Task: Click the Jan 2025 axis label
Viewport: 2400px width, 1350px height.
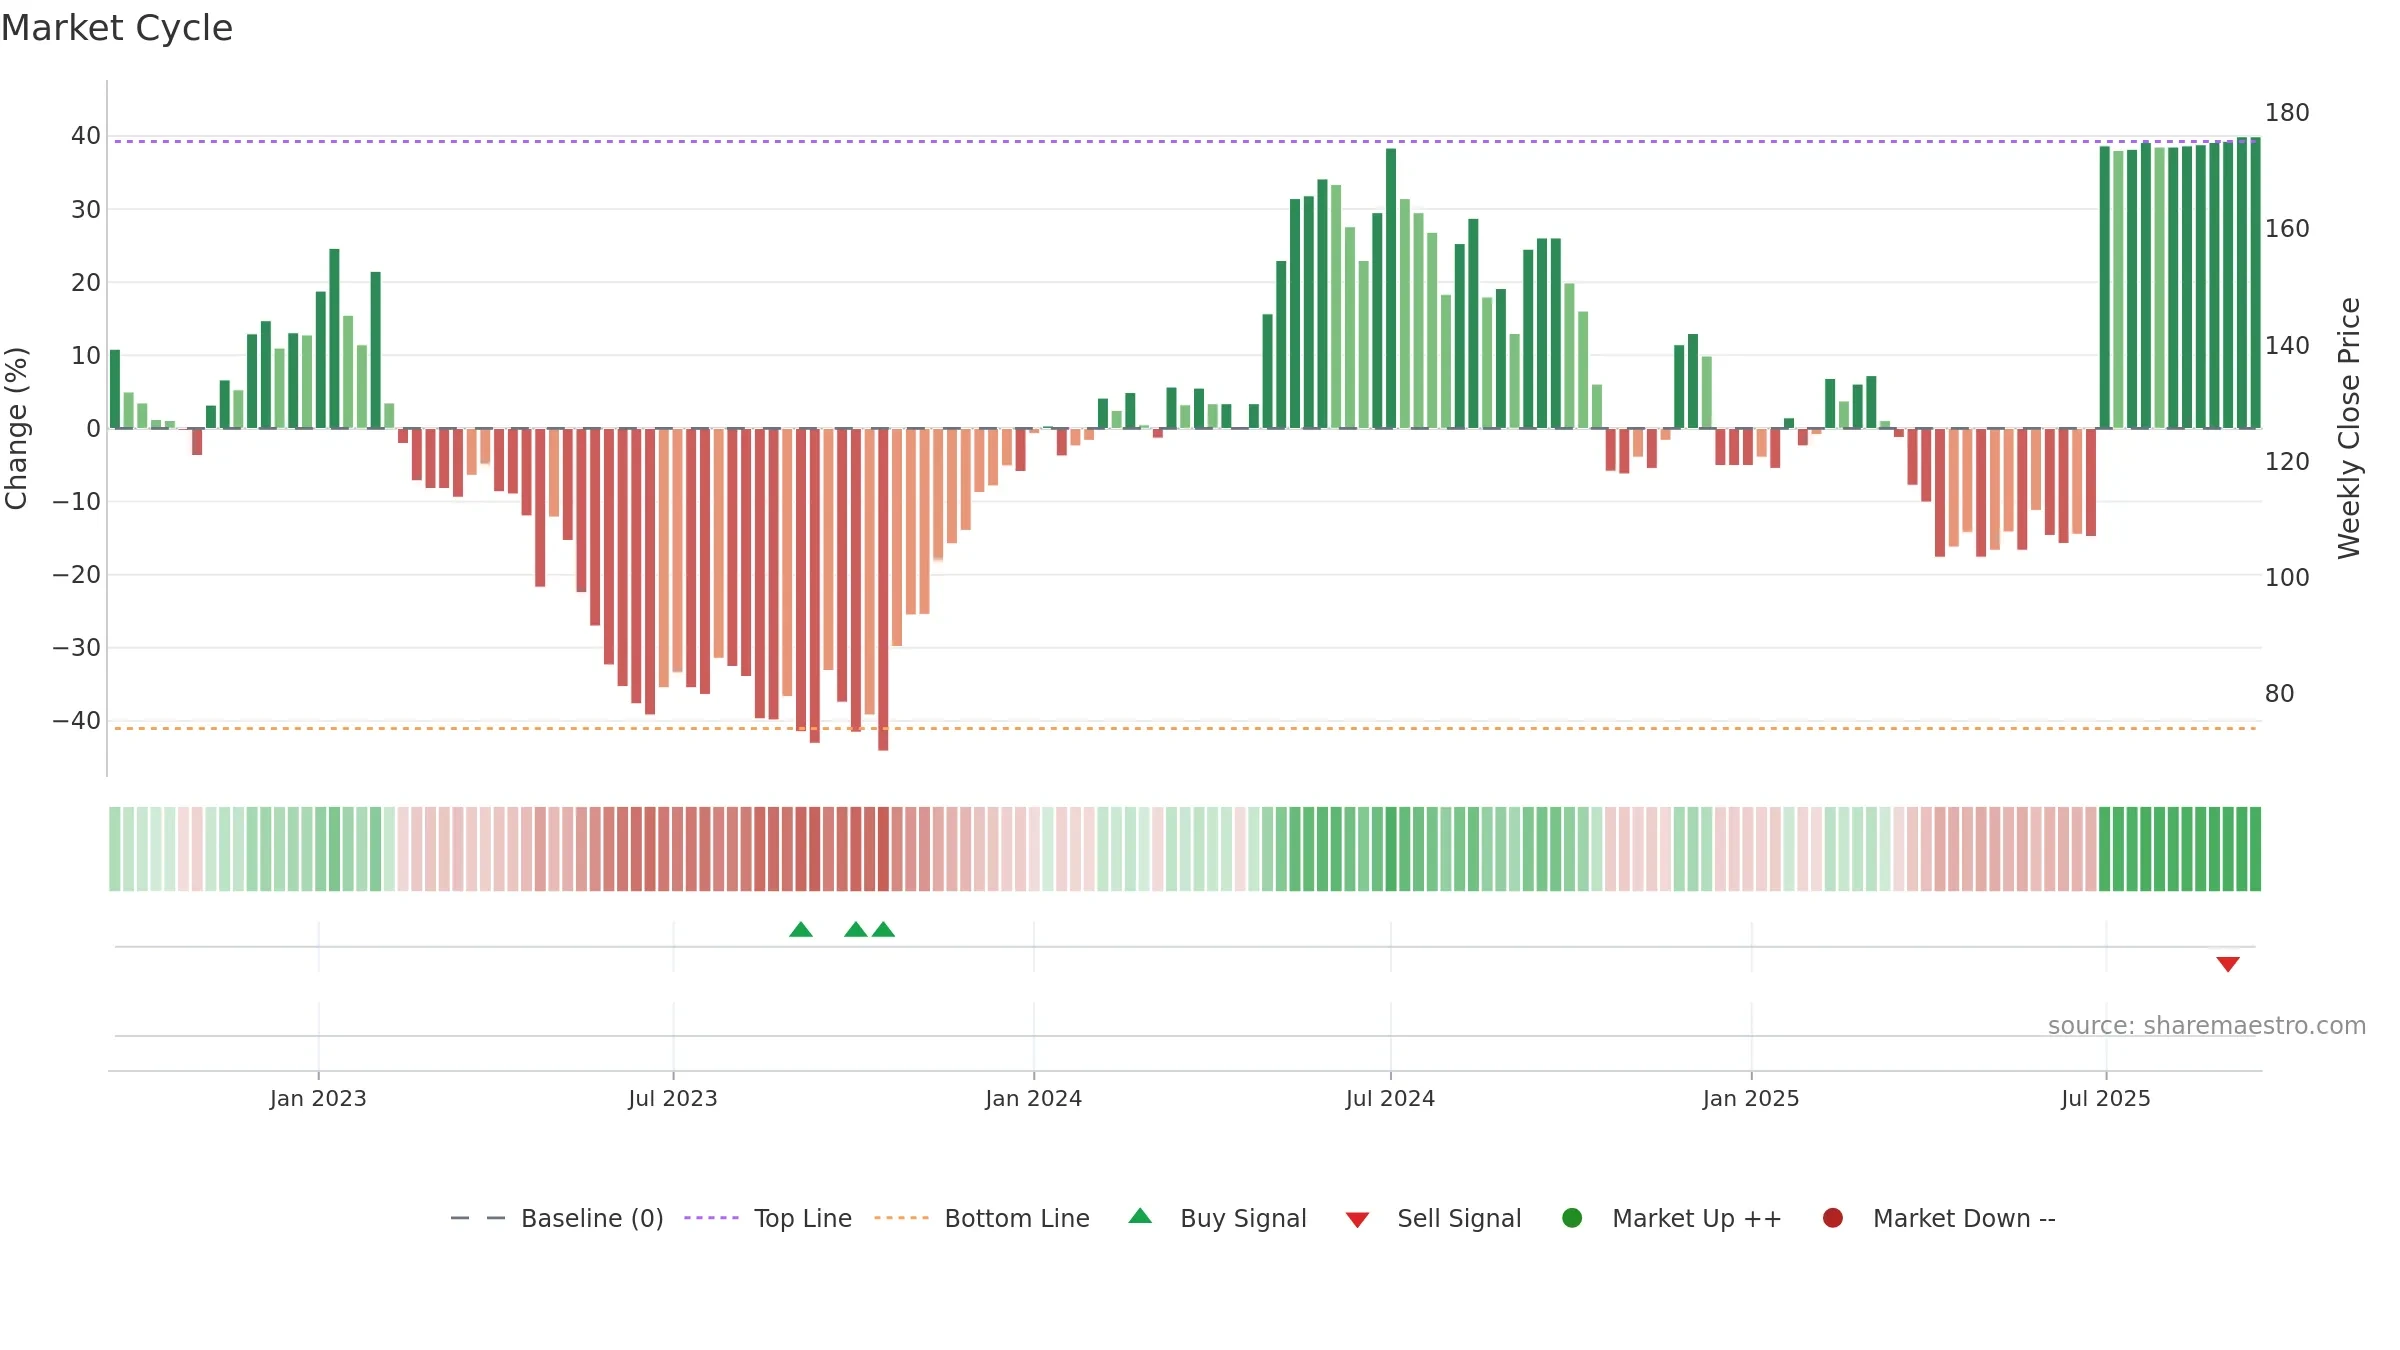Action: coord(1751,1098)
